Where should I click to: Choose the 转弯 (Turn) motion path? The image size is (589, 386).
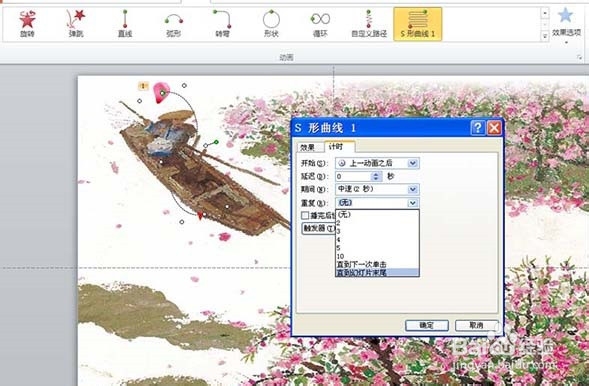point(222,23)
